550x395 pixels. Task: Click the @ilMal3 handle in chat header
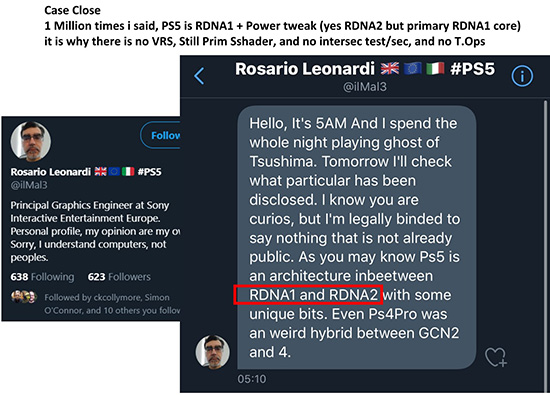[x=365, y=87]
